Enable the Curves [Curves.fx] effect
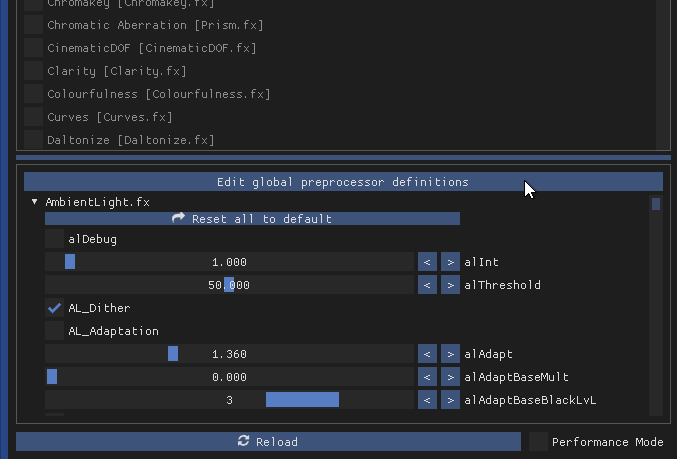This screenshot has width=677, height=459. (x=33, y=117)
